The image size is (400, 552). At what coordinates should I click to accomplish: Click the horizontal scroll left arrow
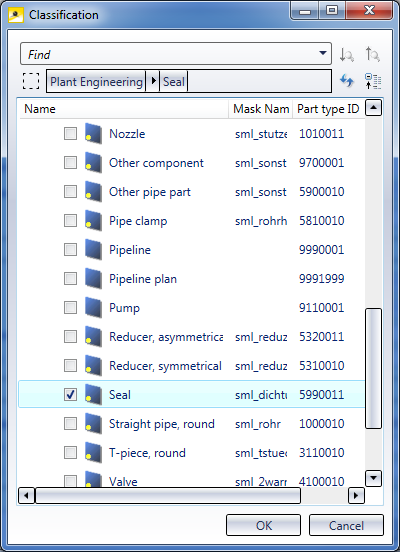(x=26, y=495)
